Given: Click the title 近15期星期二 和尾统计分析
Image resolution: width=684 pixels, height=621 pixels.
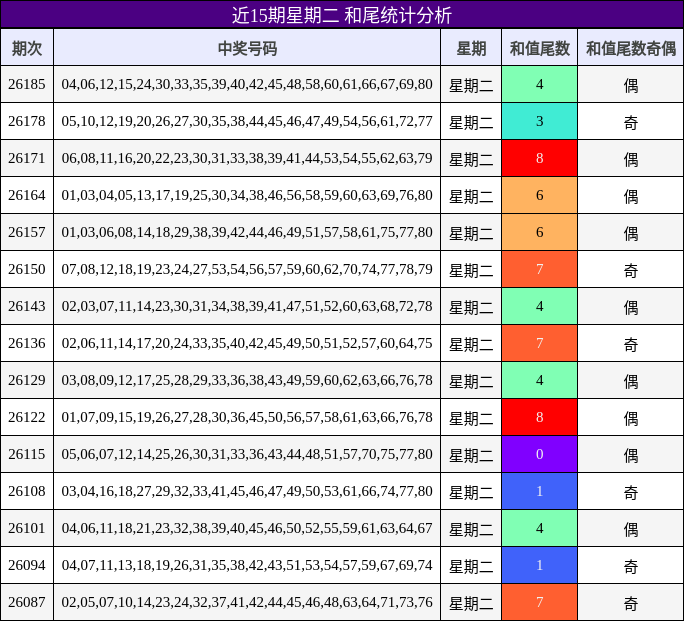Looking at the screenshot, I should click(x=342, y=15).
